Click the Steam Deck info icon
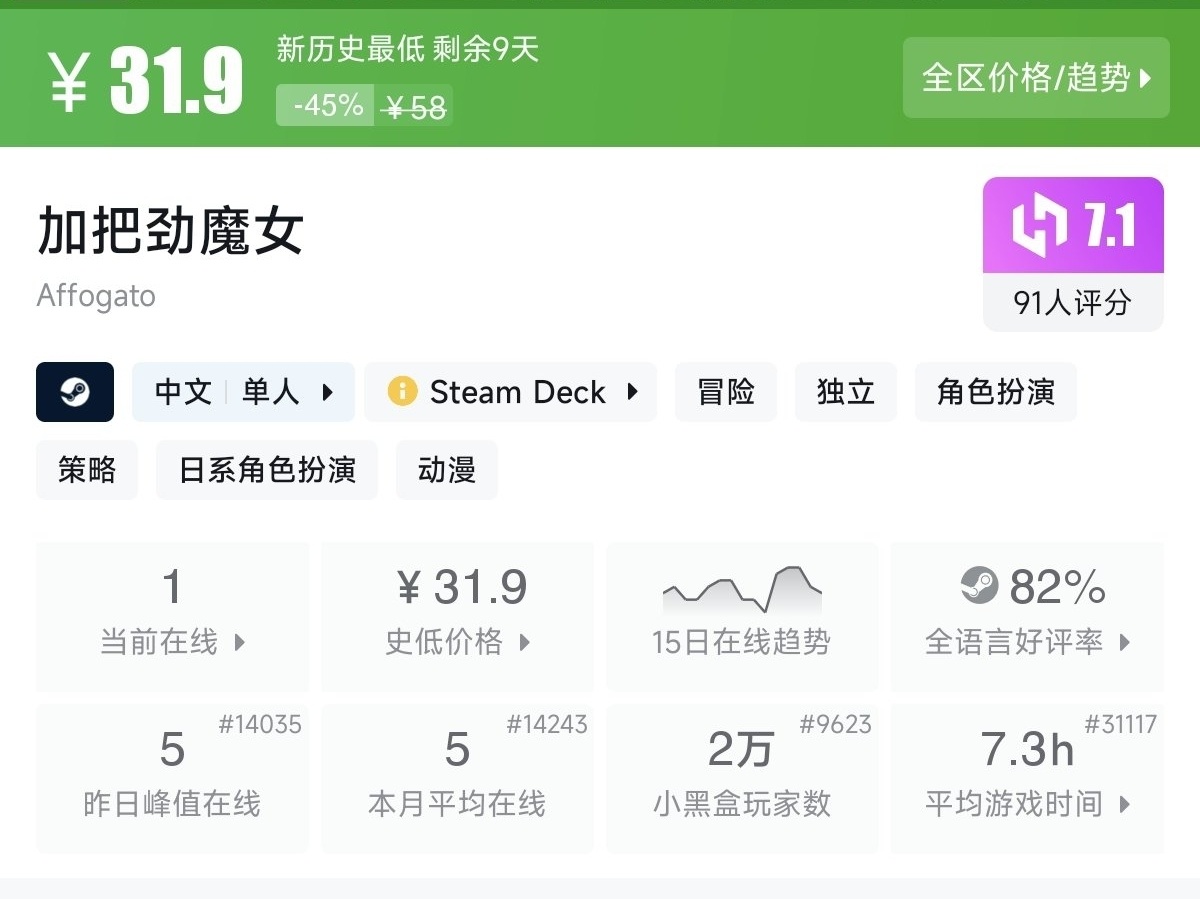 (402, 391)
